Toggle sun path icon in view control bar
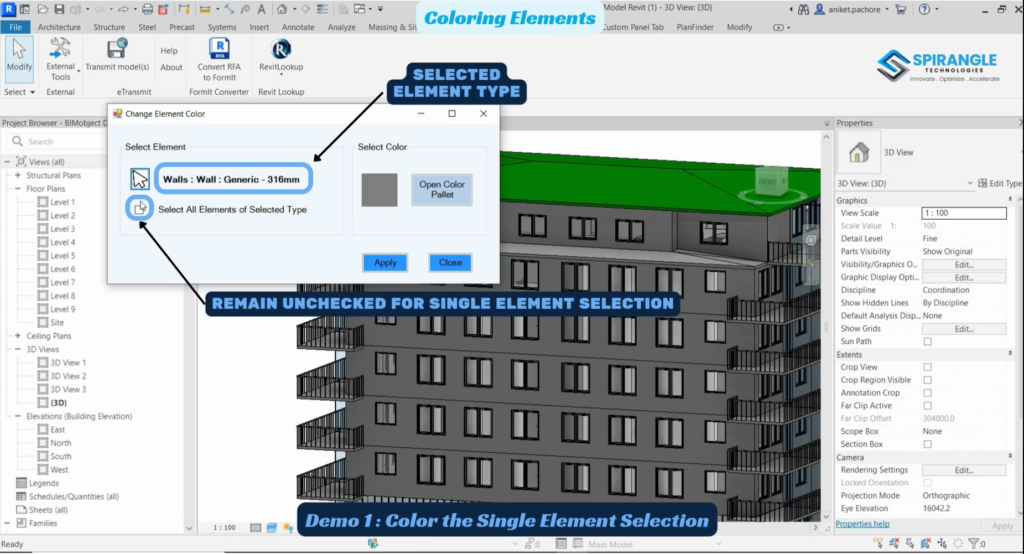This screenshot has width=1024, height=554. [288, 527]
